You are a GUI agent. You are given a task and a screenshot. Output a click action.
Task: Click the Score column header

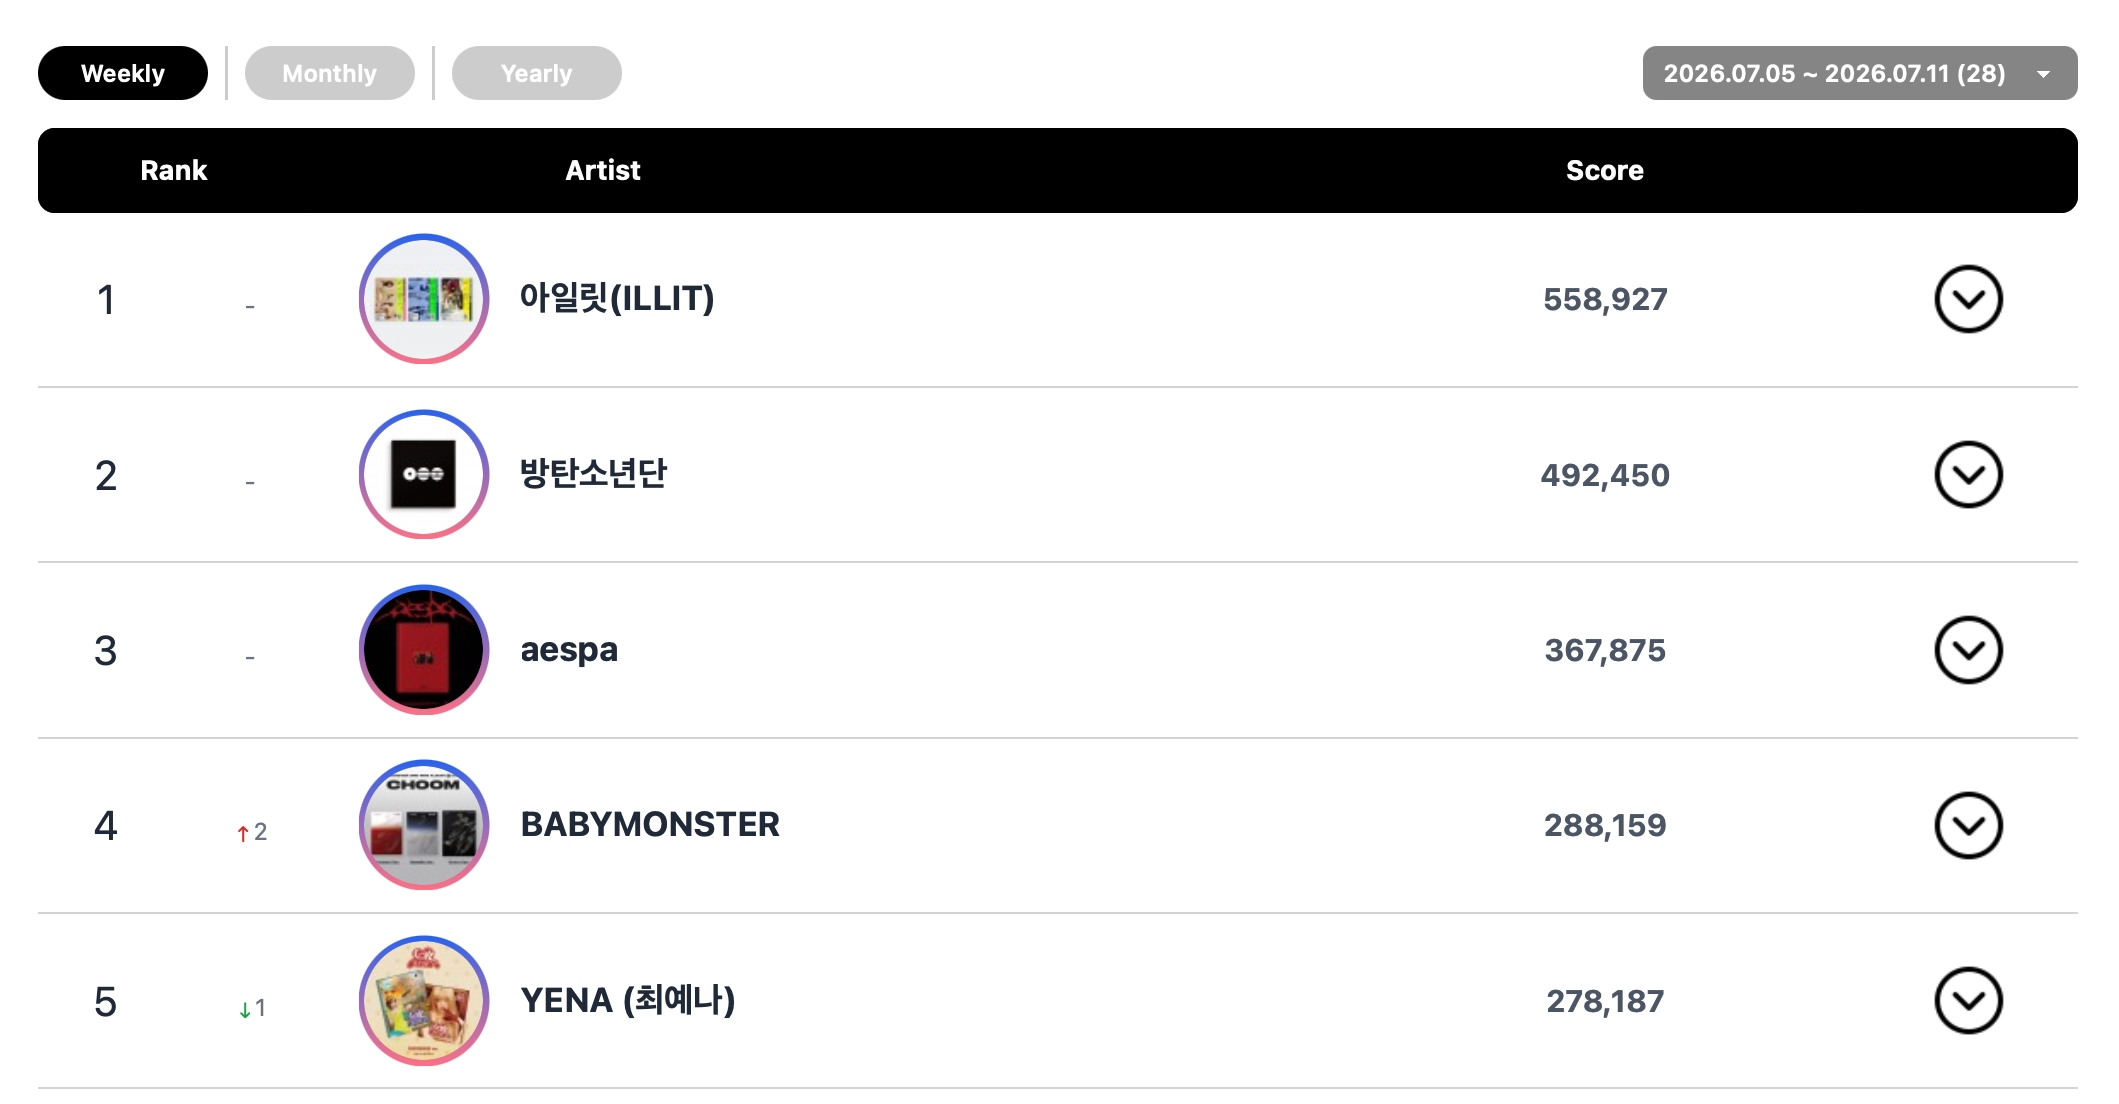point(1605,170)
